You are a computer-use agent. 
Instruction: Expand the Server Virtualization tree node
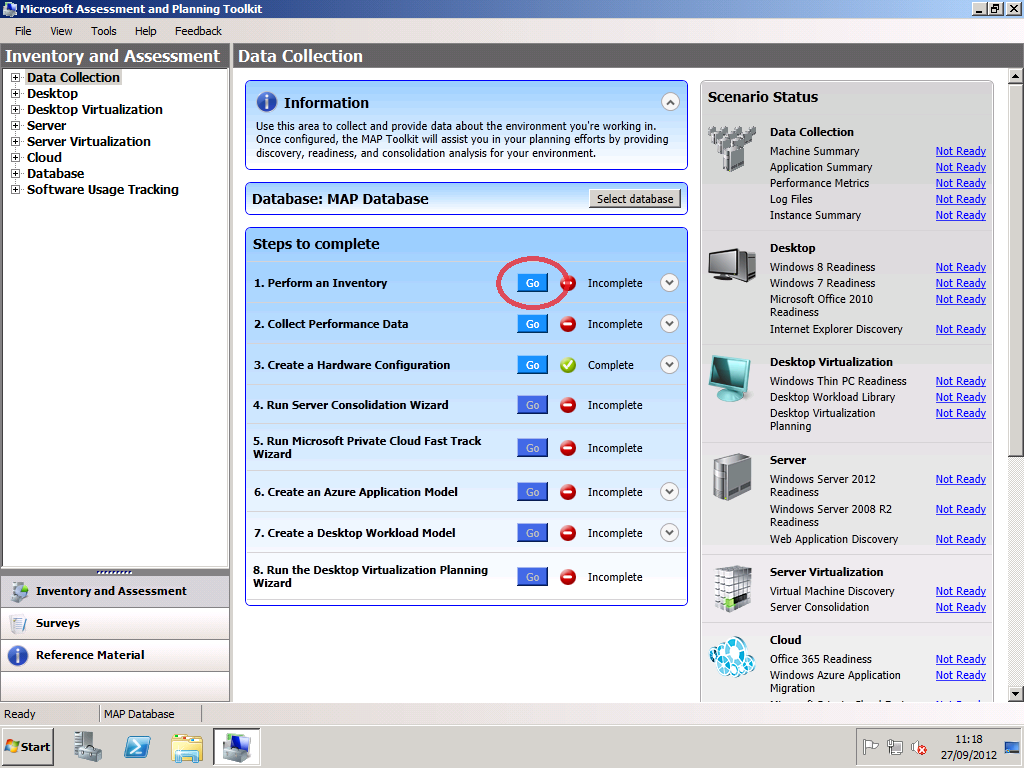pos(16,142)
